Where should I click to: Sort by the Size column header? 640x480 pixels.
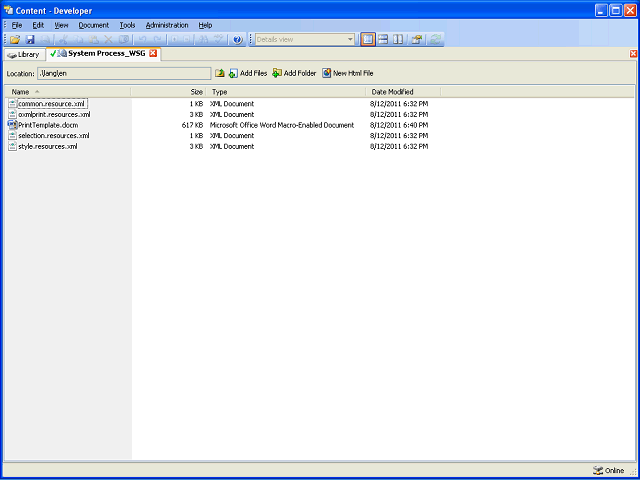169,92
